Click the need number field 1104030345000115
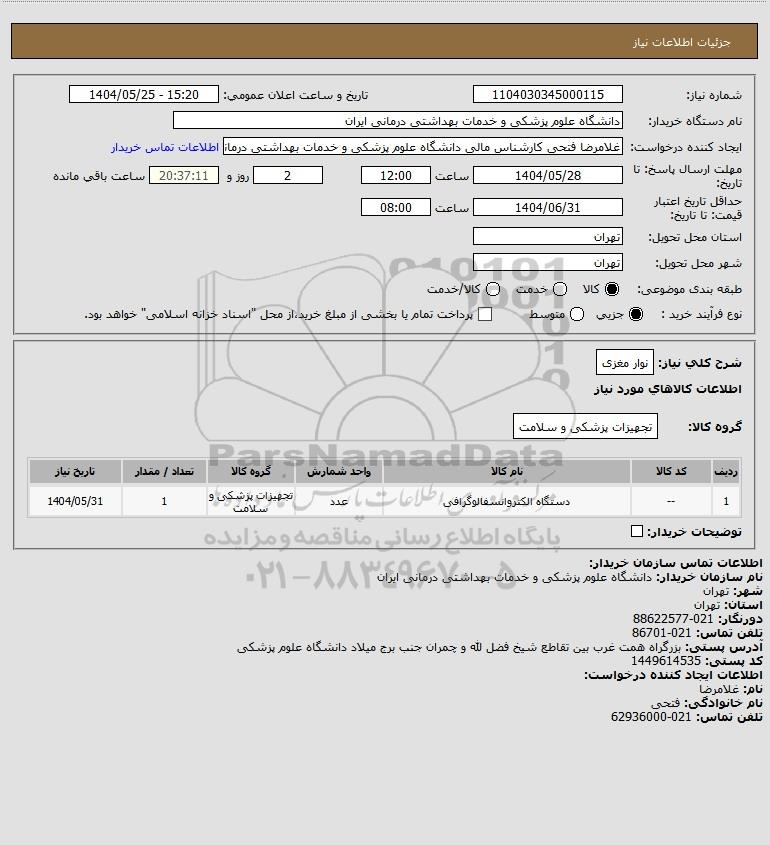Image resolution: width=770 pixels, height=845 pixels. tap(547, 94)
